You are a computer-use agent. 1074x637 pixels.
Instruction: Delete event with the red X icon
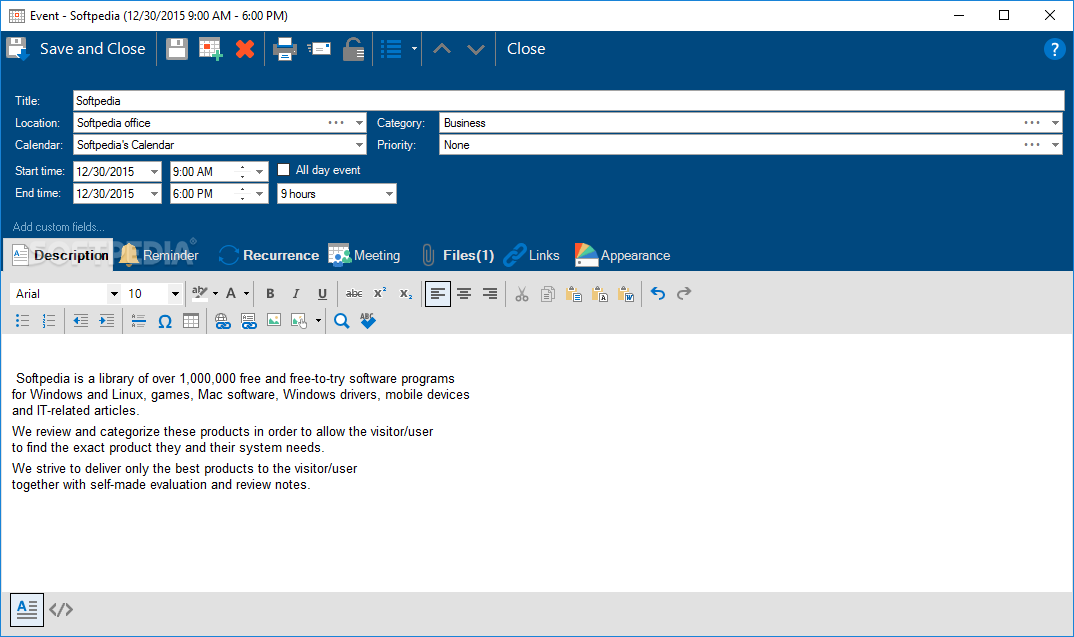[245, 49]
